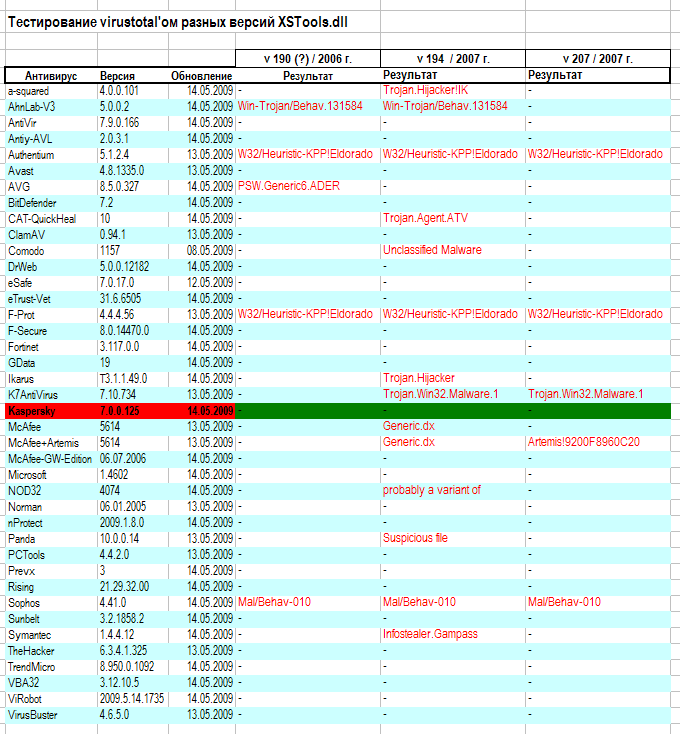
Task: Click Microsoft version 1.4602 cell
Action: (x=133, y=475)
